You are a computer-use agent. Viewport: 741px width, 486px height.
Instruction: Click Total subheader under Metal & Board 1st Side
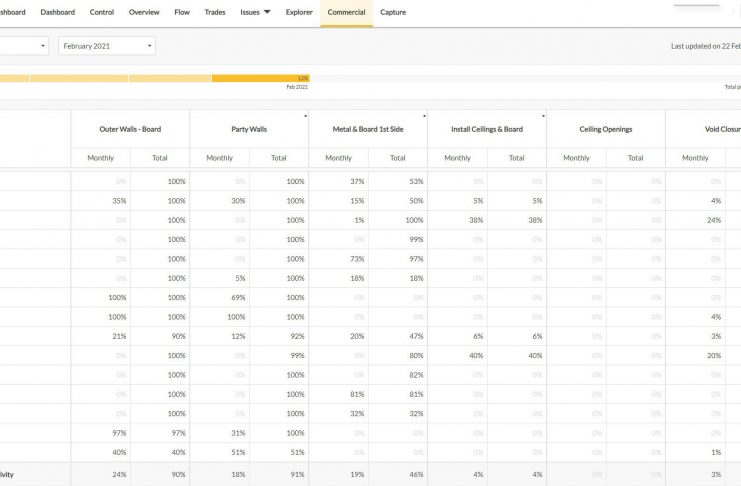point(397,158)
